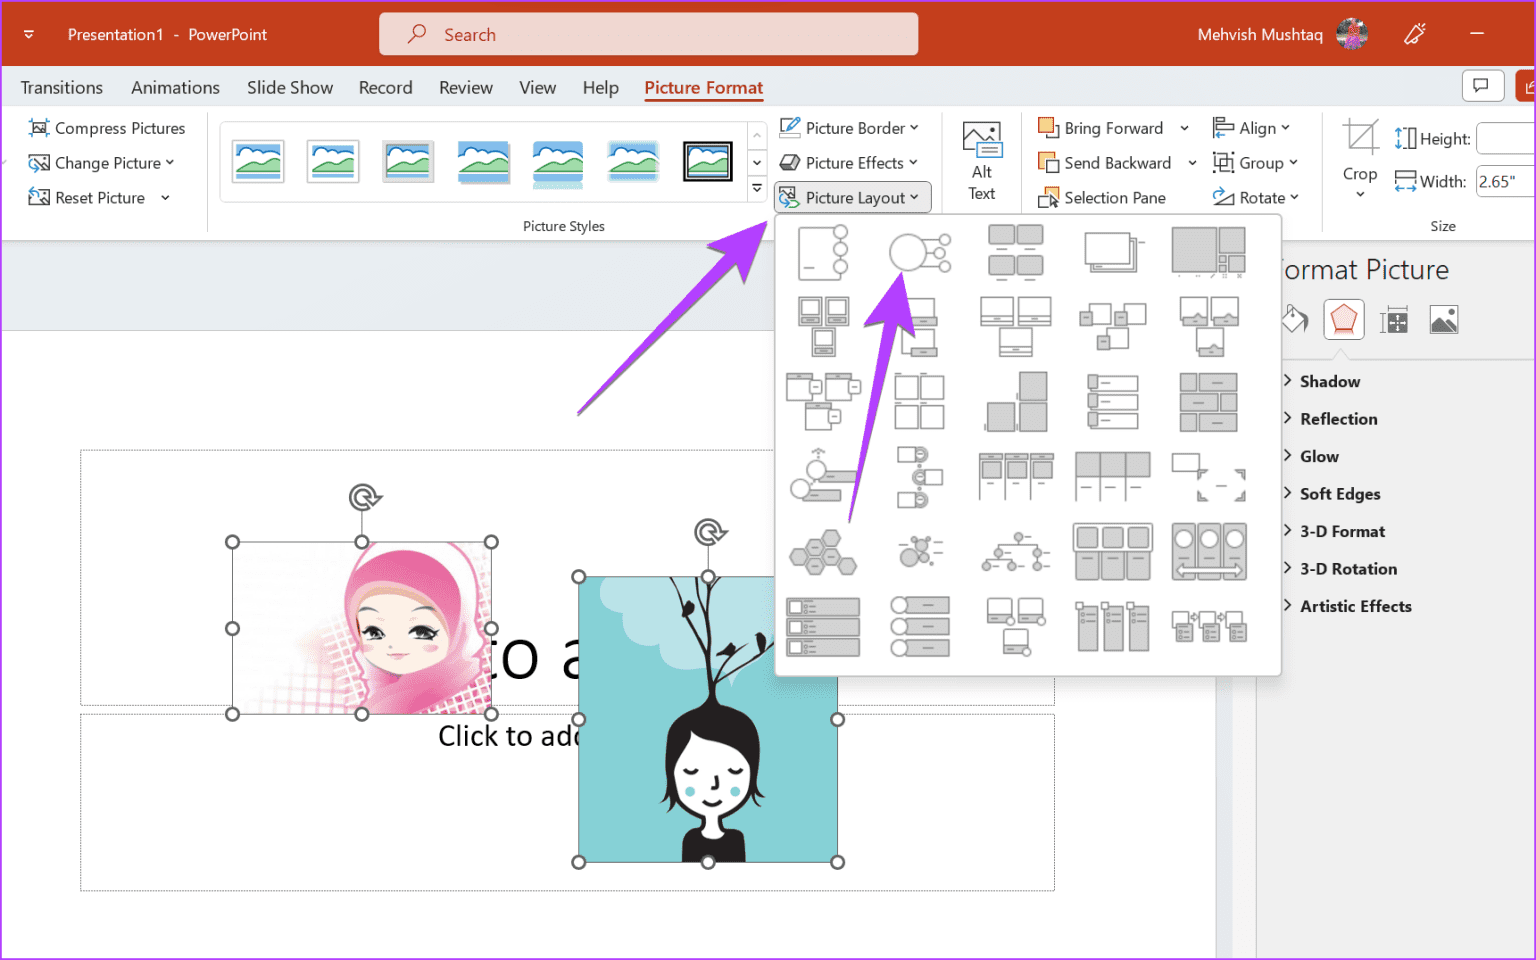Expand the Shadow section

[1329, 381]
